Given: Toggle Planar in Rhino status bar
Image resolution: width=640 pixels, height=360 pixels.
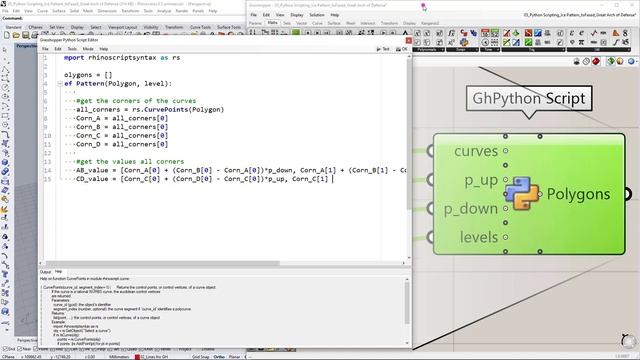Looking at the screenshot, I should point(234,357).
